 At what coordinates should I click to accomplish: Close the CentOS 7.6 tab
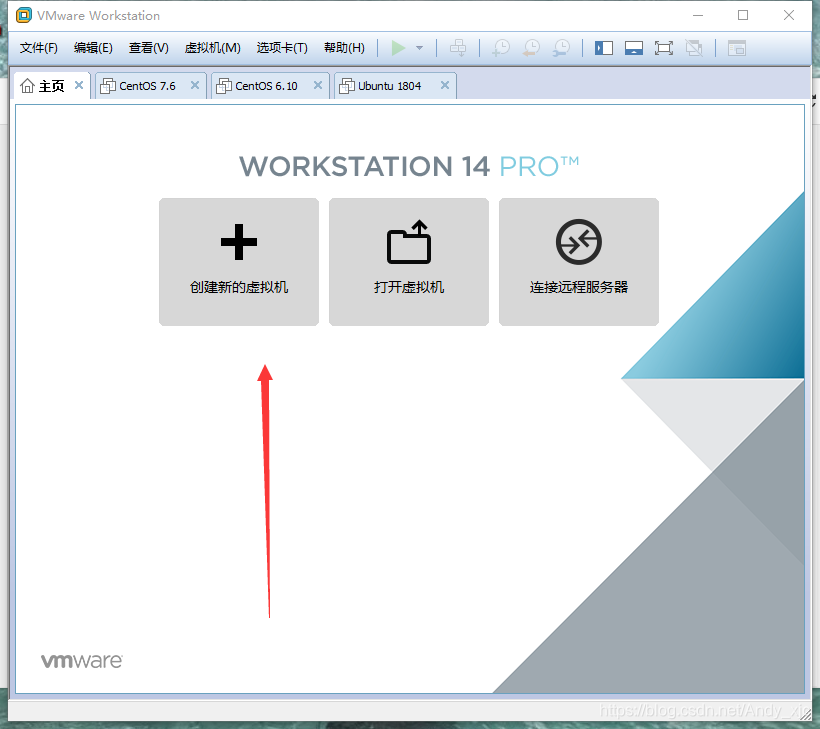coord(195,85)
